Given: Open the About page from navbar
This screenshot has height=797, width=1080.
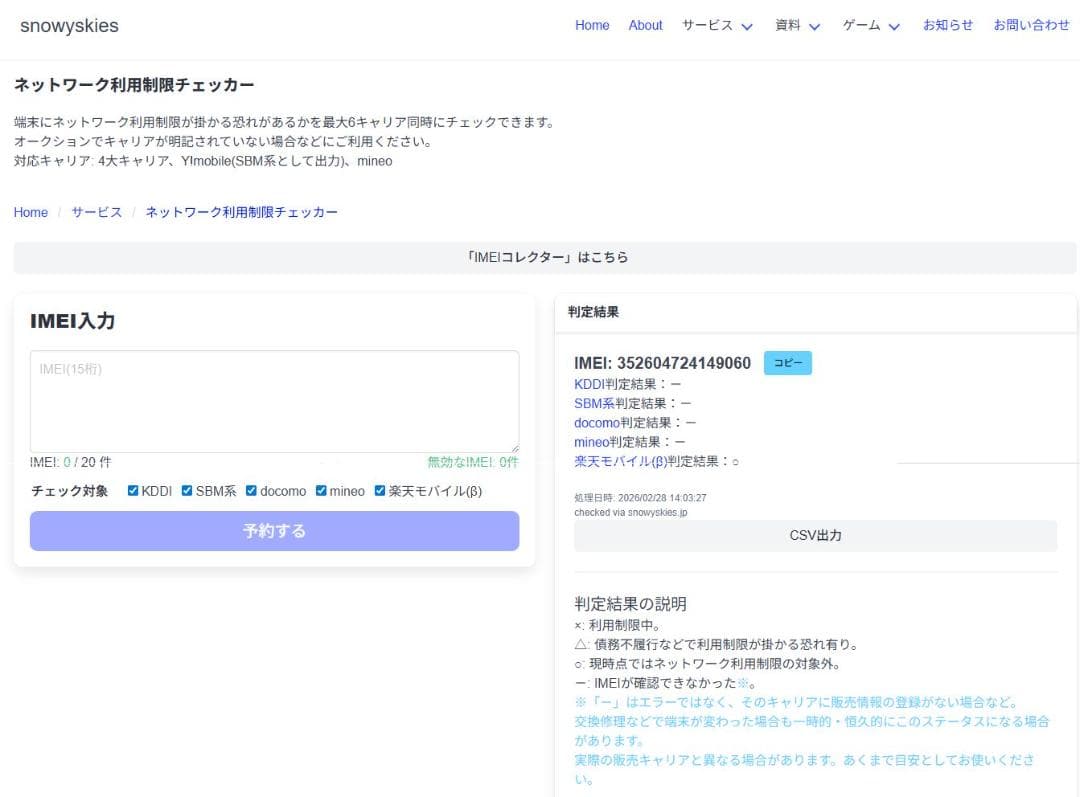Looking at the screenshot, I should pos(645,26).
